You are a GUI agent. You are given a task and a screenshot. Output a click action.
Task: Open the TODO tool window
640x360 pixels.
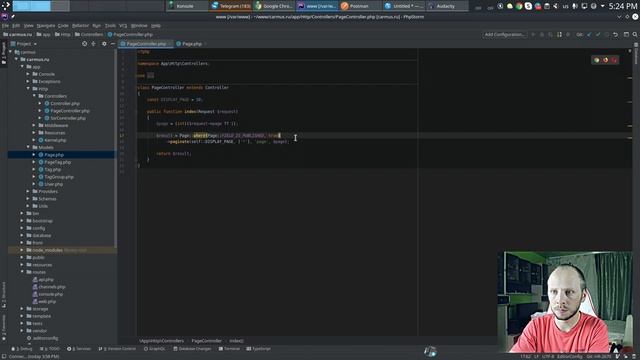pyautogui.click(x=50, y=349)
